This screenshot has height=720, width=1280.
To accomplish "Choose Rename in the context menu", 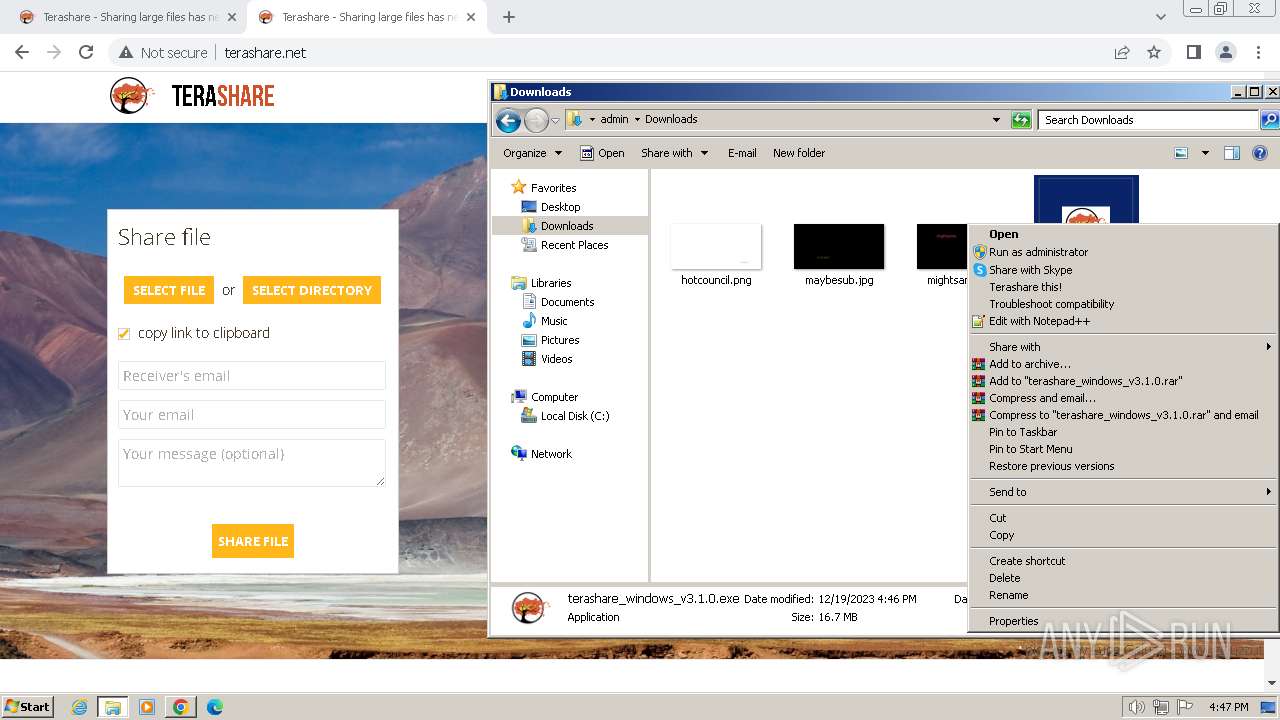I will (x=1008, y=595).
